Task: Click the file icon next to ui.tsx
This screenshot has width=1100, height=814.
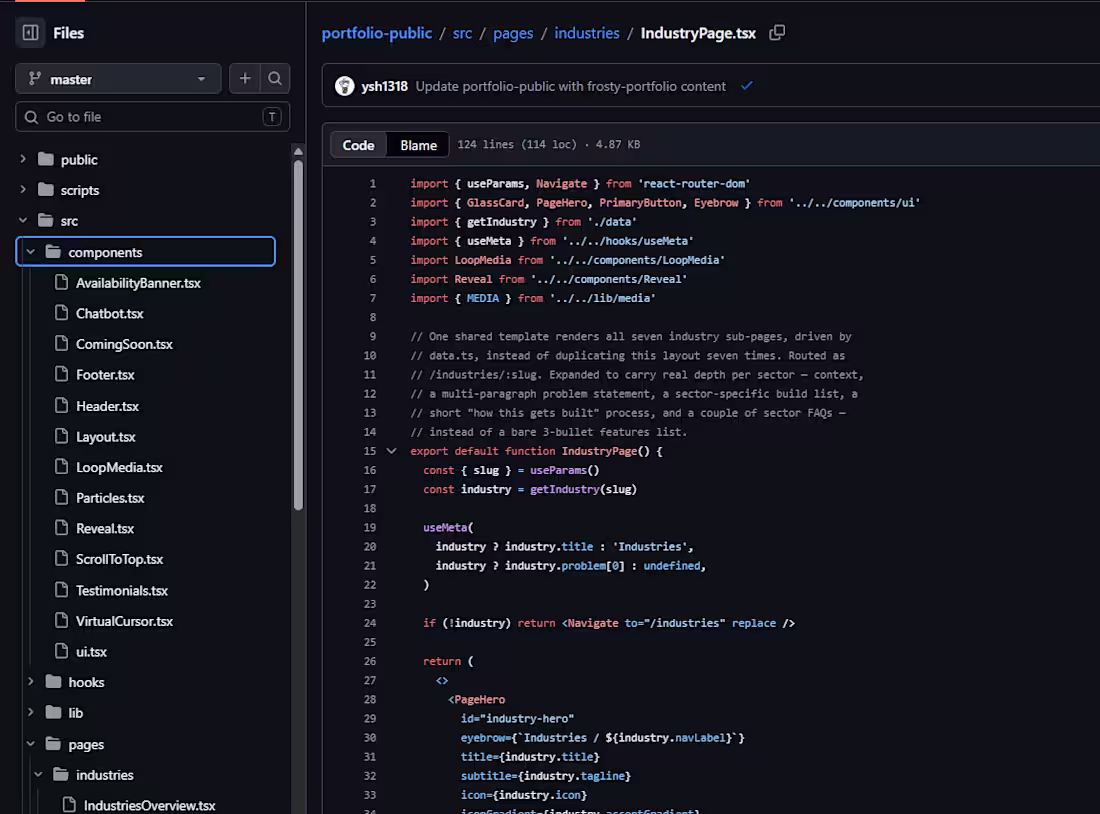Action: click(x=62, y=651)
